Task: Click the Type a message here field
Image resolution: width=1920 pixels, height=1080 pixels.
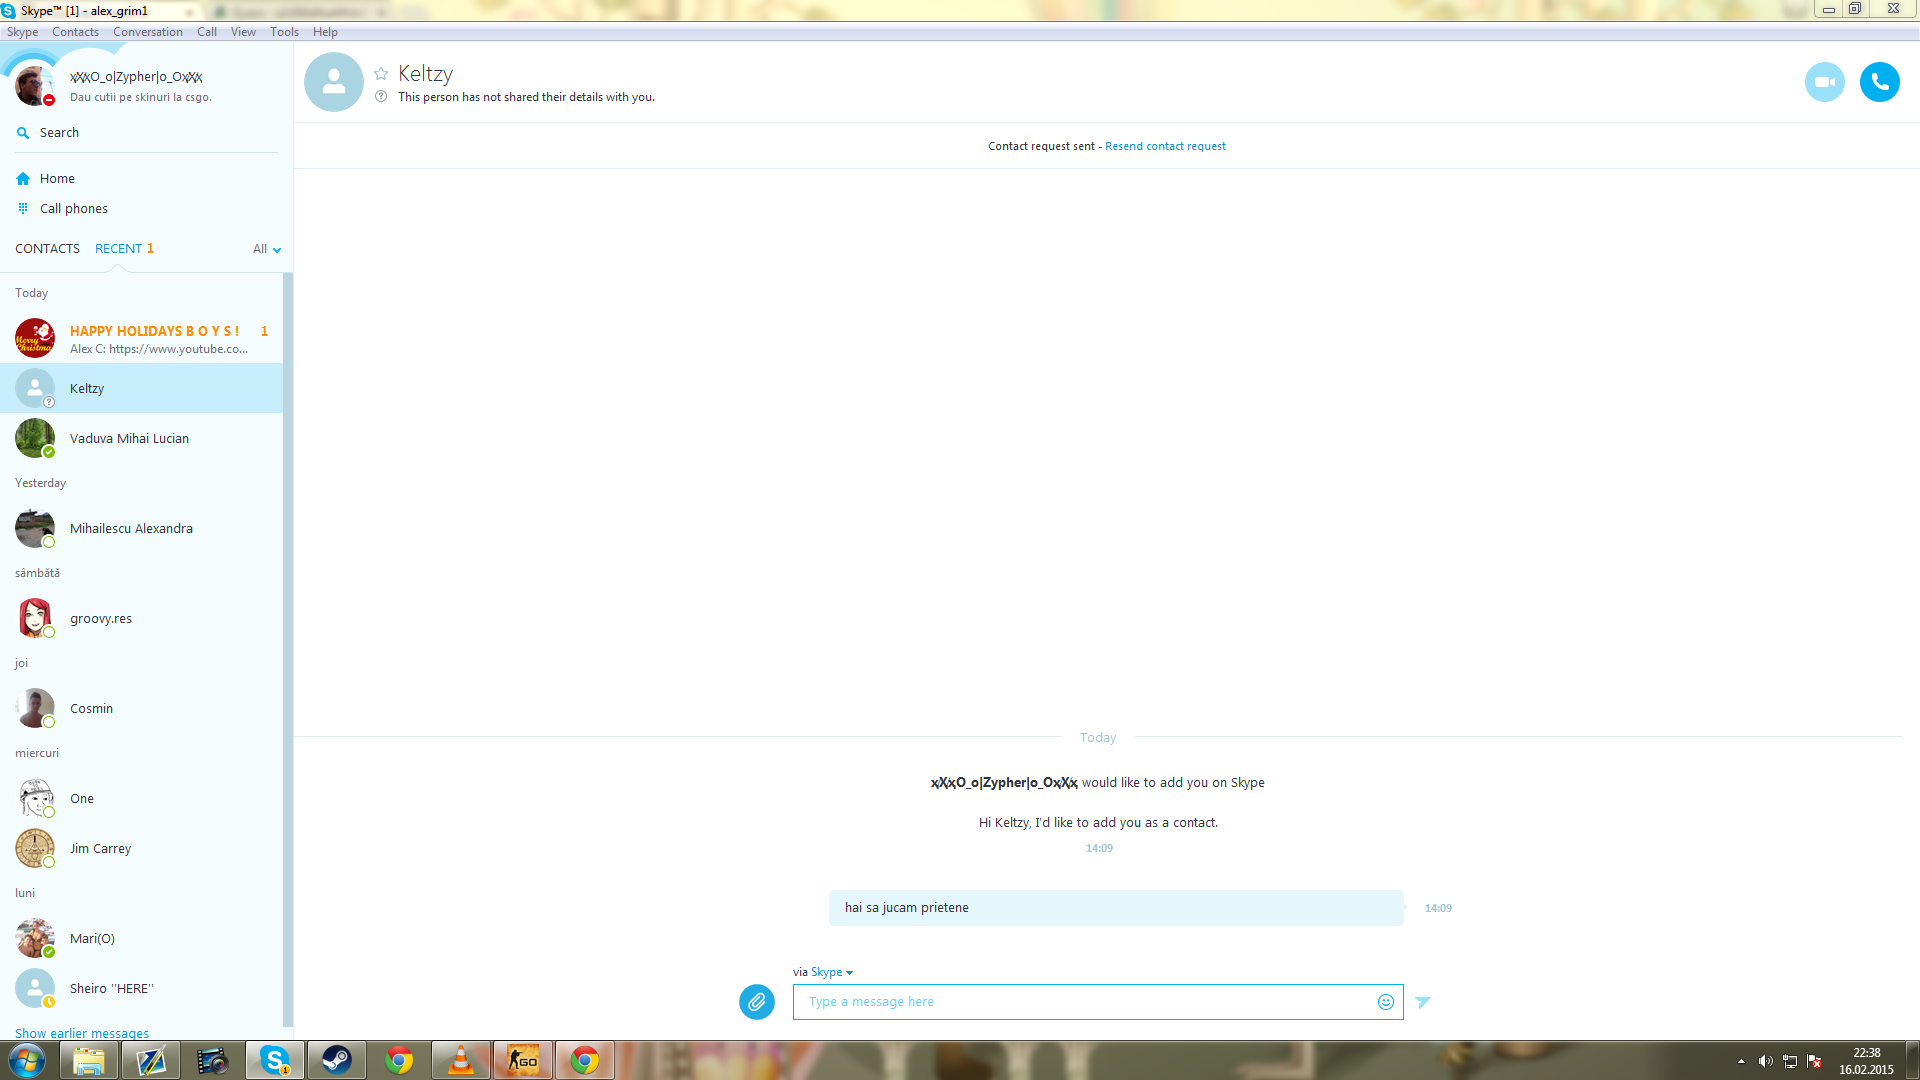Action: [1085, 1002]
